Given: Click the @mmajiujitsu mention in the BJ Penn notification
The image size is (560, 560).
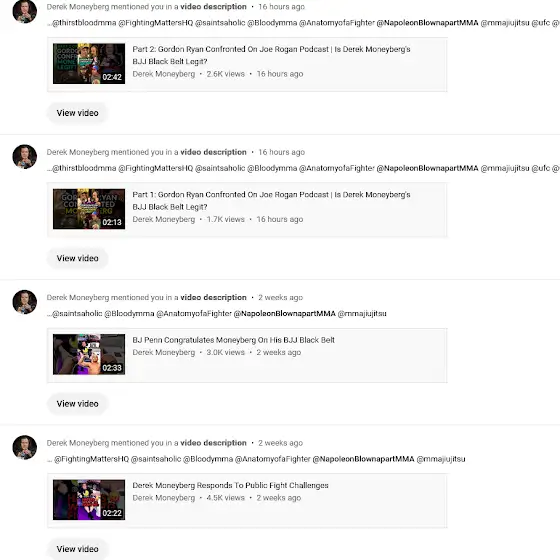Looking at the screenshot, I should (x=362, y=314).
